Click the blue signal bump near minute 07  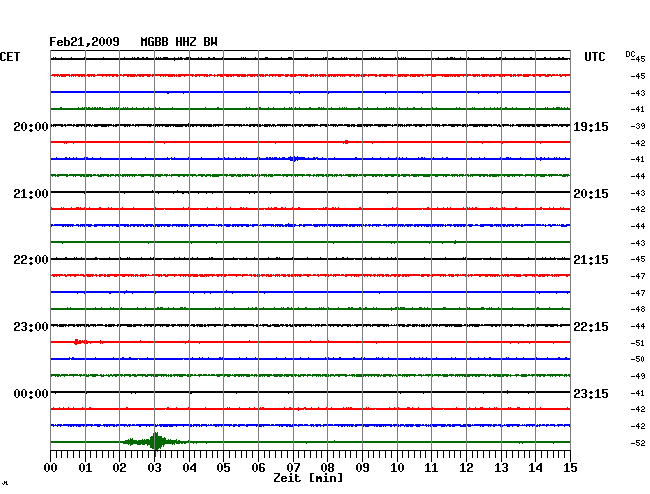coord(293,158)
